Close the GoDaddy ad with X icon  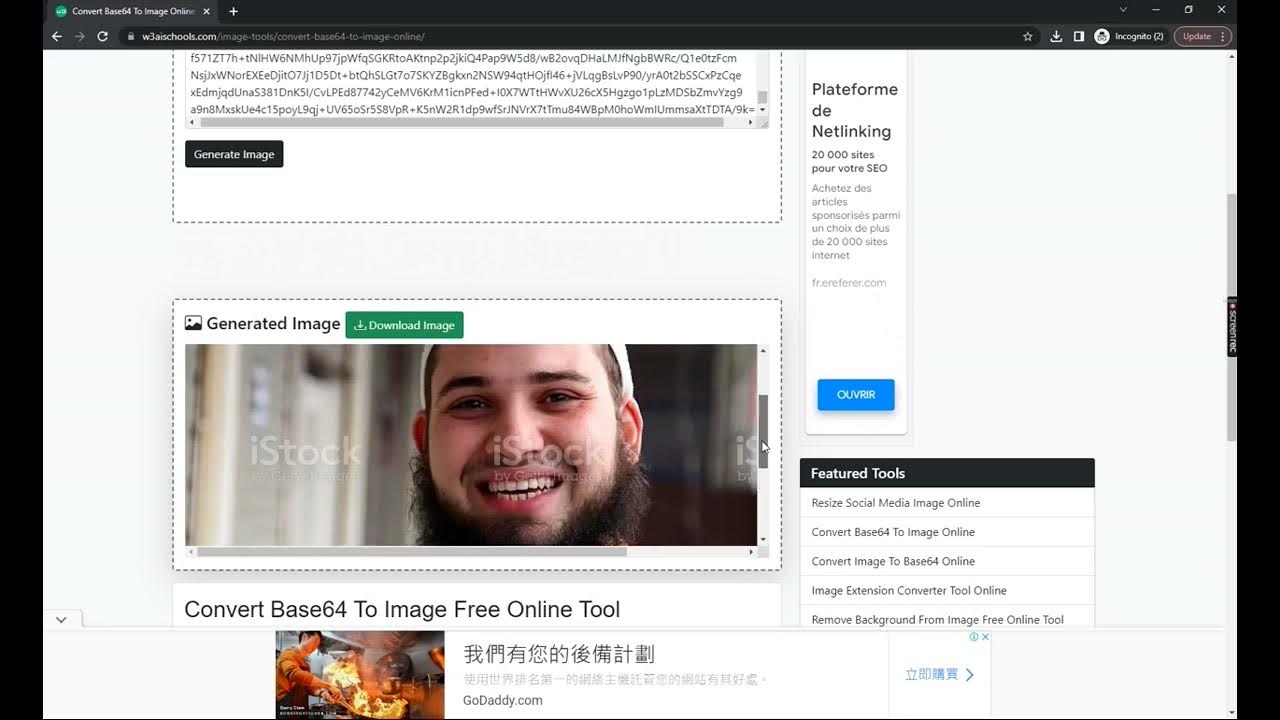tap(985, 637)
